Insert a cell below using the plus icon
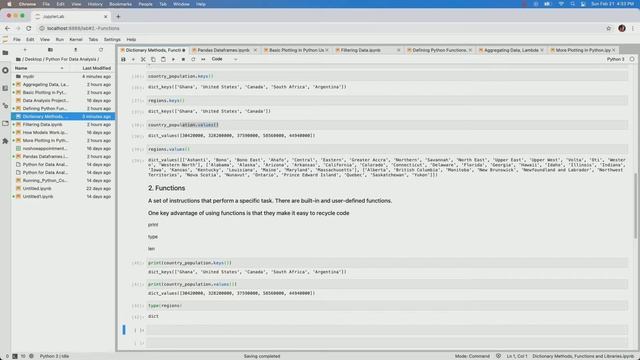 click(x=133, y=59)
